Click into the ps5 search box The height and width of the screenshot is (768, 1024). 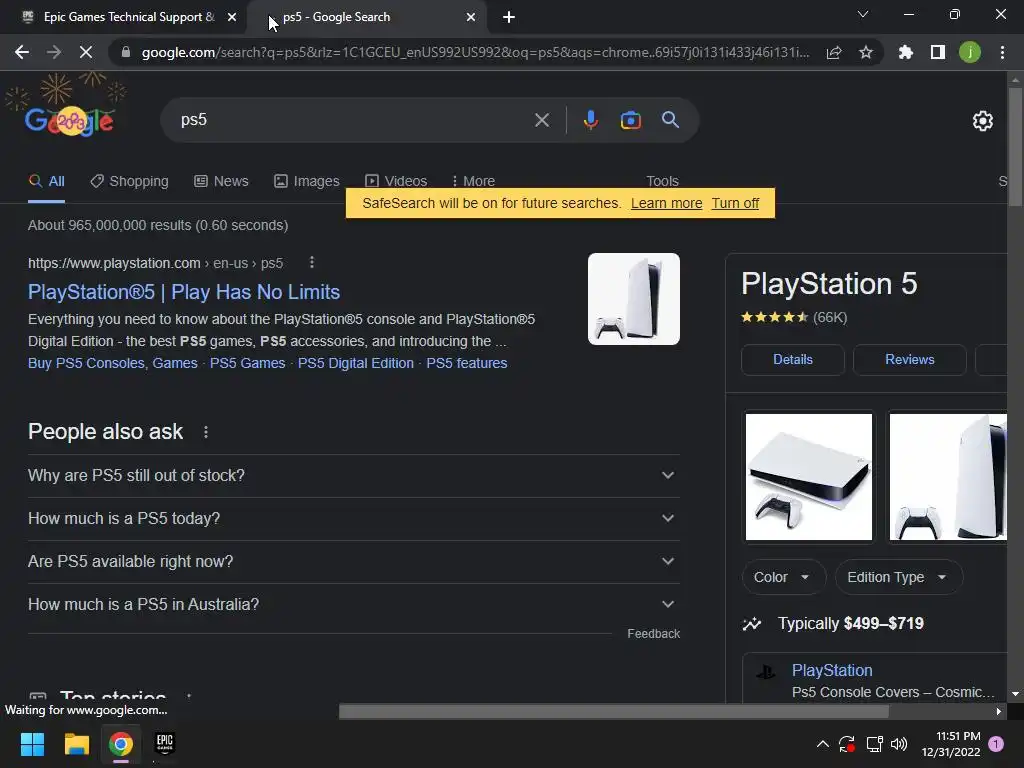point(353,120)
